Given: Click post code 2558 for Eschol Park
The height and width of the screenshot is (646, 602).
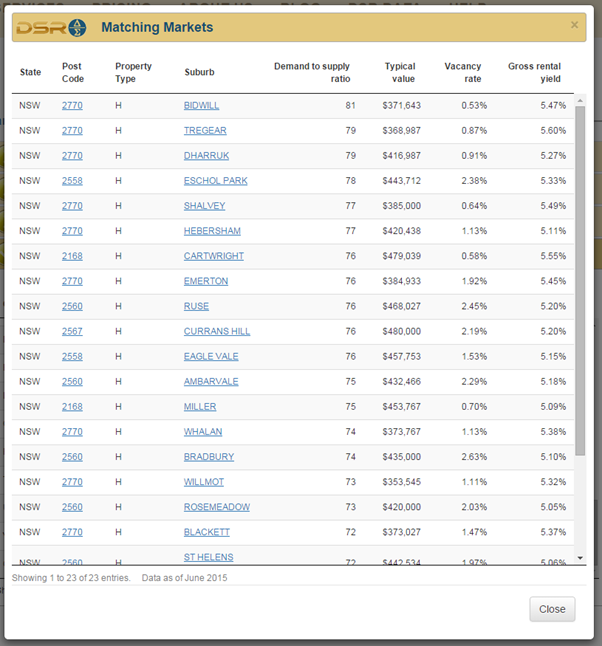Looking at the screenshot, I should tap(72, 181).
